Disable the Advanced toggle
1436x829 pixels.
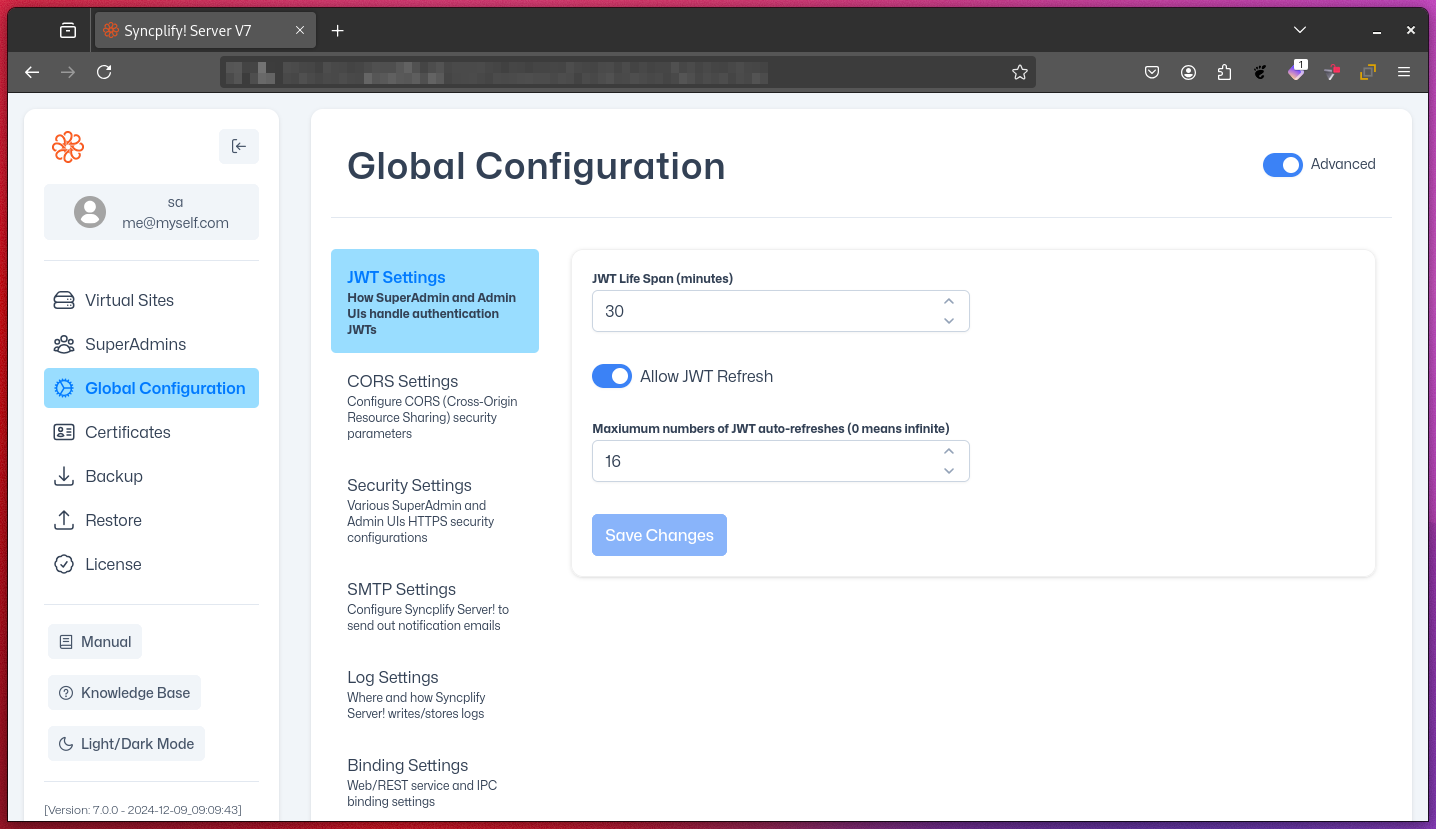1283,164
